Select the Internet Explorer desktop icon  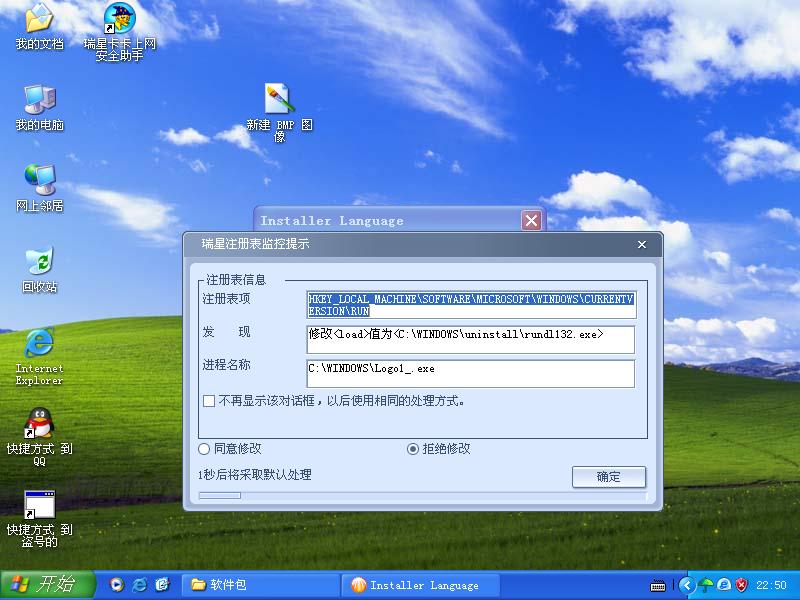click(x=39, y=357)
